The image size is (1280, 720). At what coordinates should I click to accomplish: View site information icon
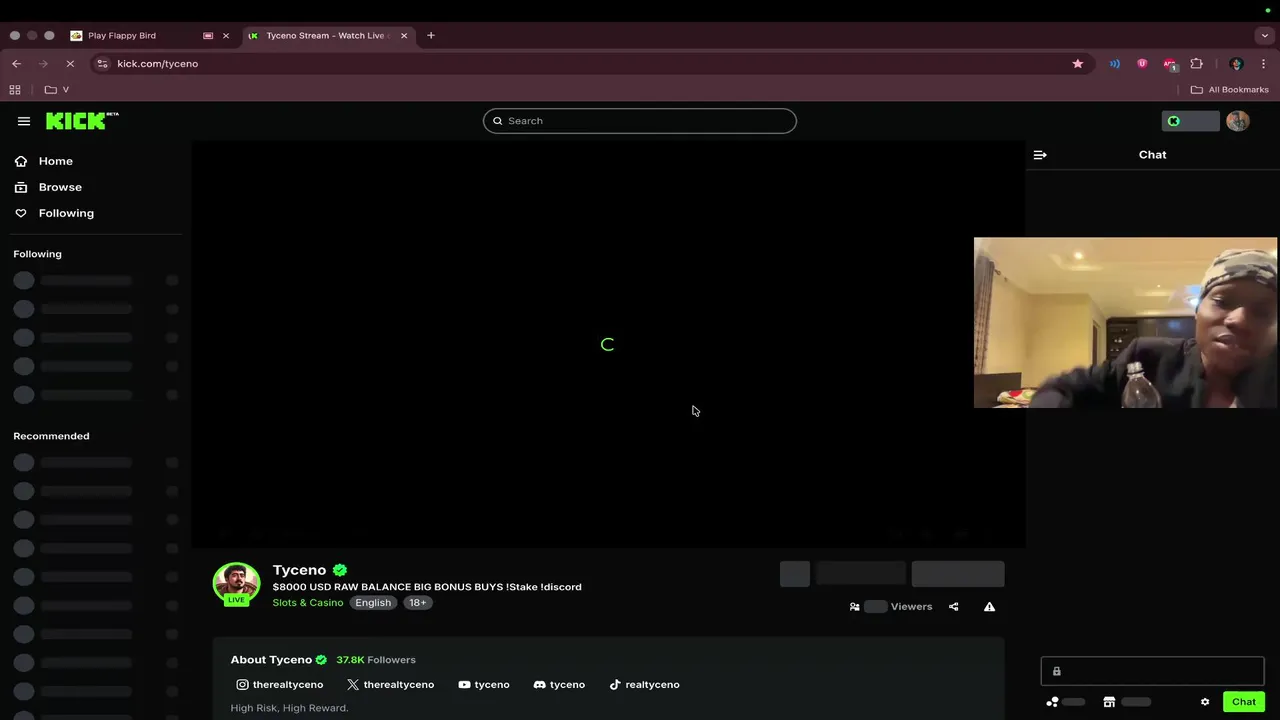[102, 63]
